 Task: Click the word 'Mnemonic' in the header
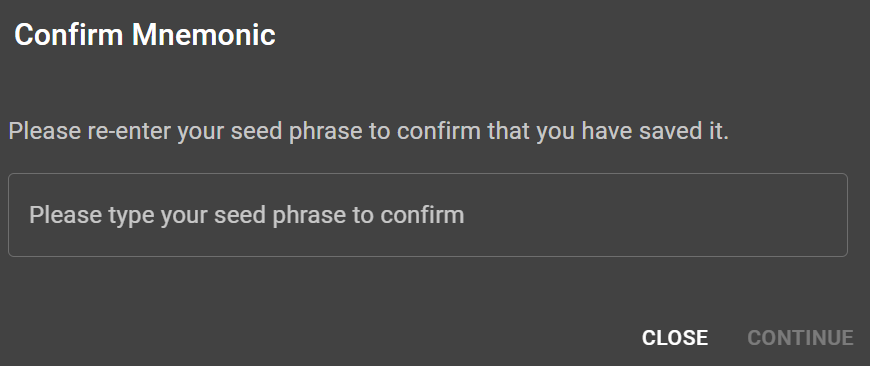pos(204,35)
